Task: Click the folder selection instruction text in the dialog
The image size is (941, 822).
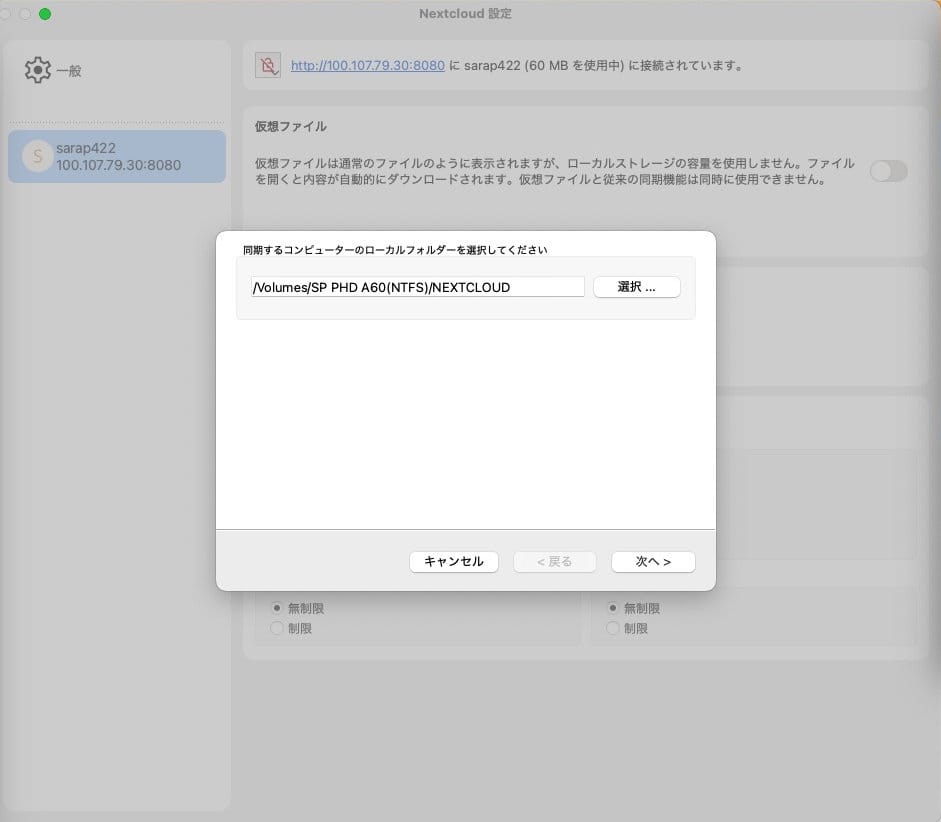Action: [395, 250]
